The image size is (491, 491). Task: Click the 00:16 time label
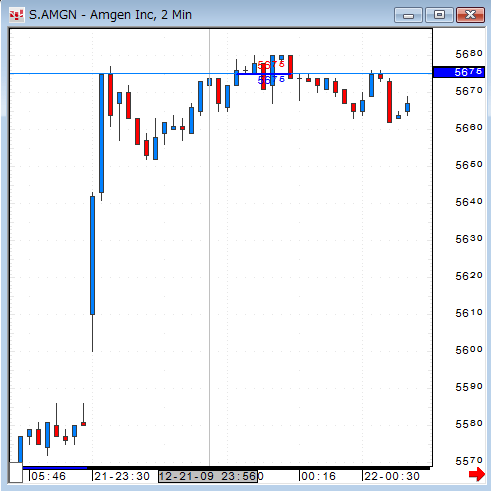point(318,476)
